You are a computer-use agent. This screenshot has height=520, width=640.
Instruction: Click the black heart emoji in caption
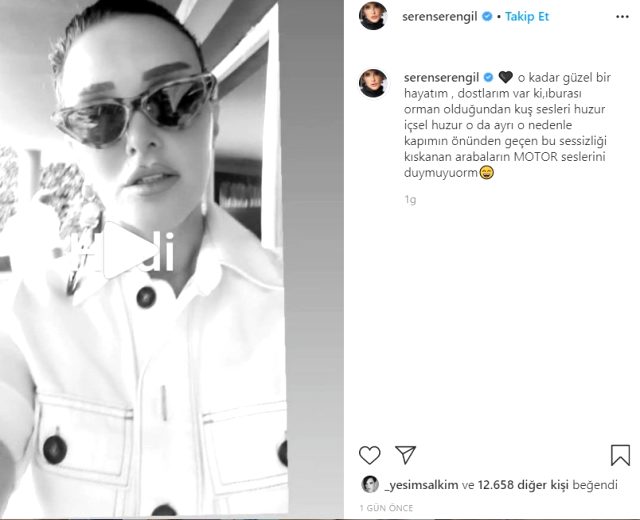pyautogui.click(x=505, y=77)
